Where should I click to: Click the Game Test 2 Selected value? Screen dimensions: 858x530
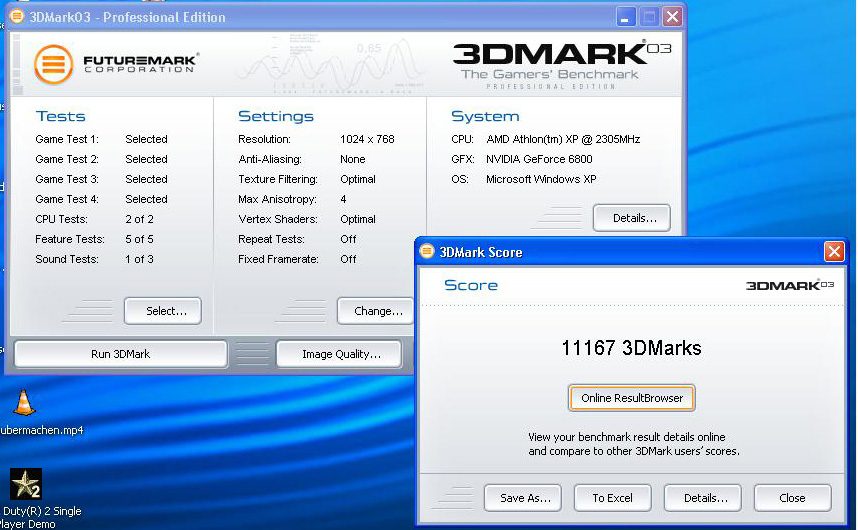tap(146, 159)
